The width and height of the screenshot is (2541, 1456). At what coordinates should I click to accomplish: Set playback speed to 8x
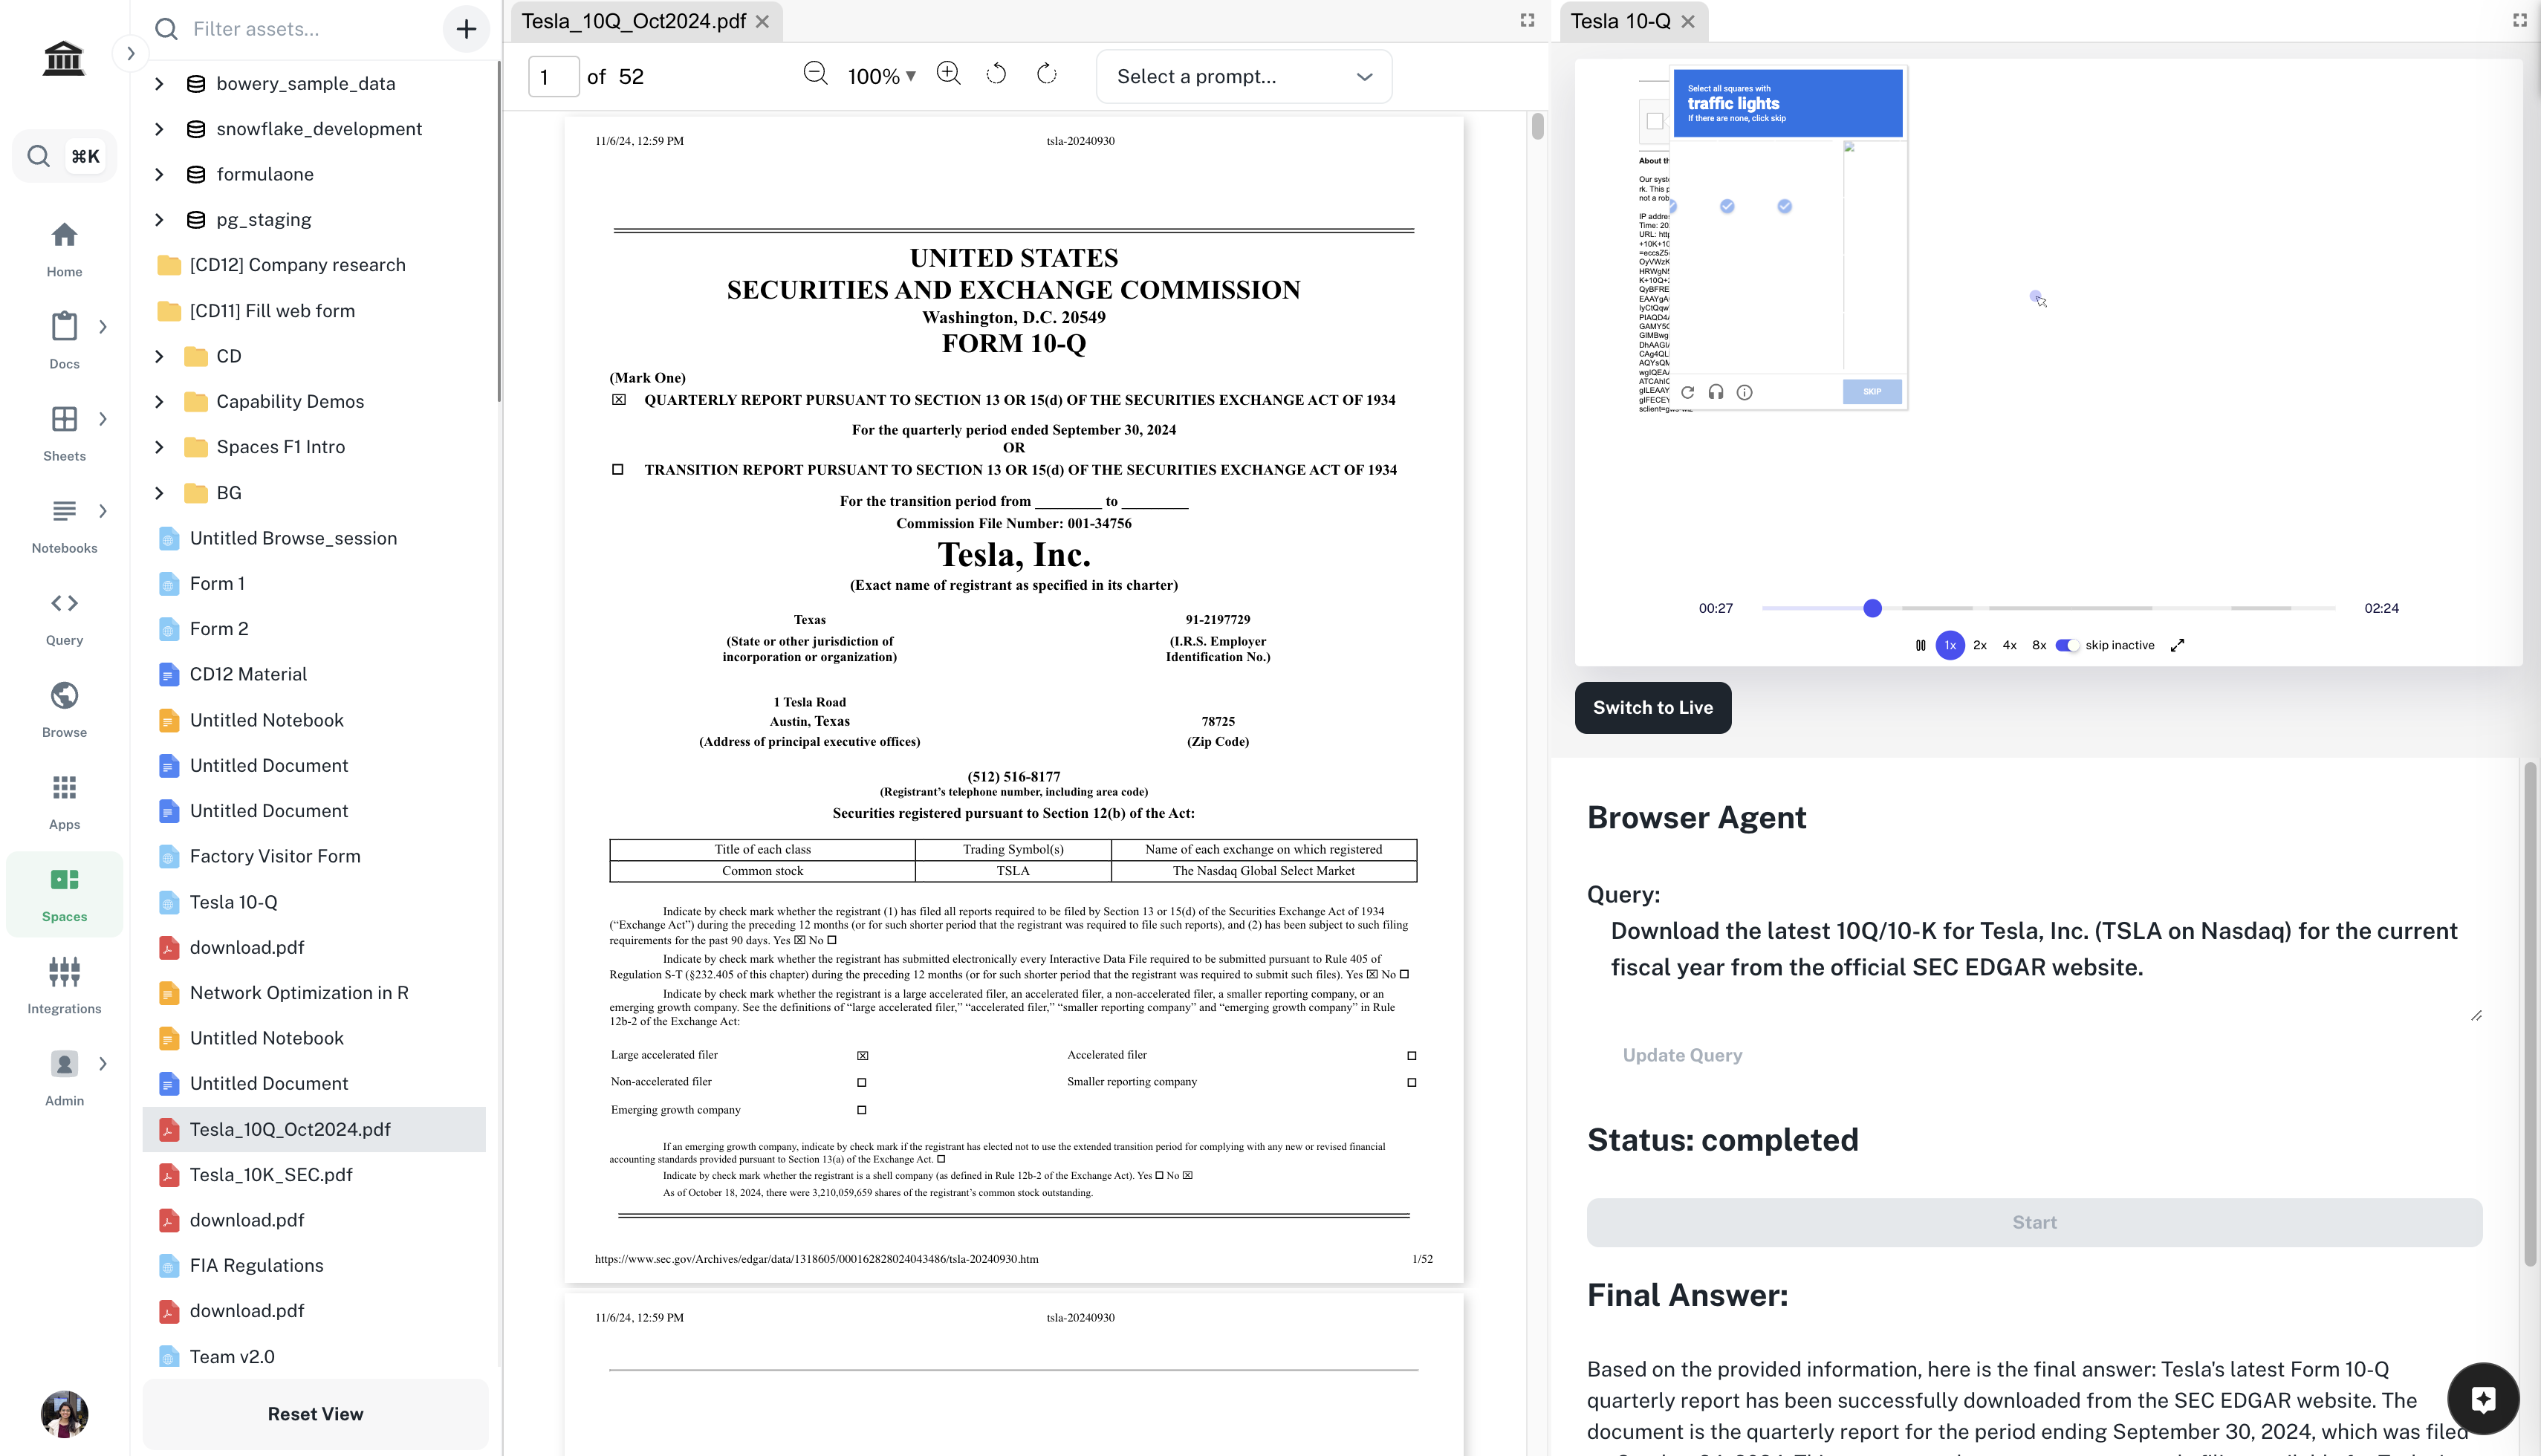[x=2038, y=645]
